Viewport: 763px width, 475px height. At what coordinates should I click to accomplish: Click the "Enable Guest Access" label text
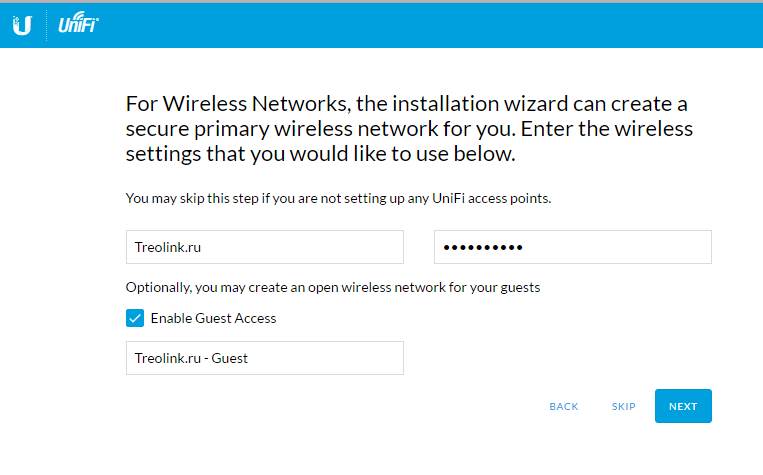213,318
